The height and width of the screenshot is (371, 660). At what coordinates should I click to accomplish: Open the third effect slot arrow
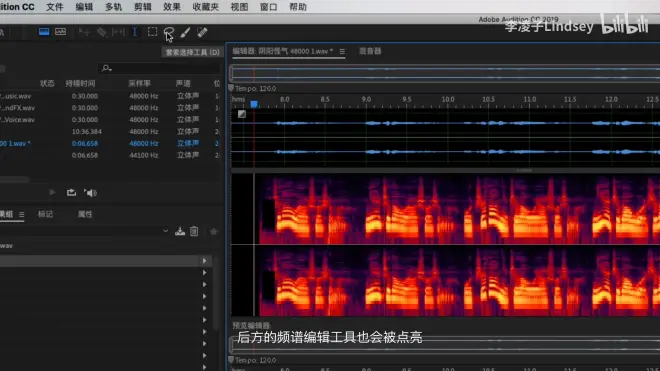[x=205, y=284]
